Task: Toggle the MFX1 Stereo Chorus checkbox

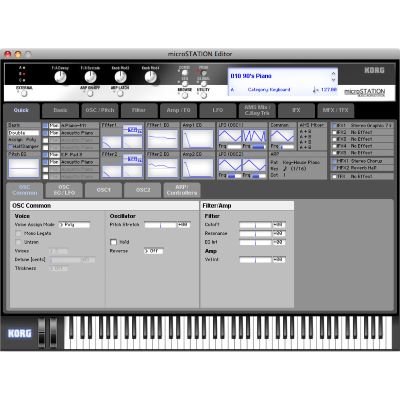Action: [x=335, y=161]
